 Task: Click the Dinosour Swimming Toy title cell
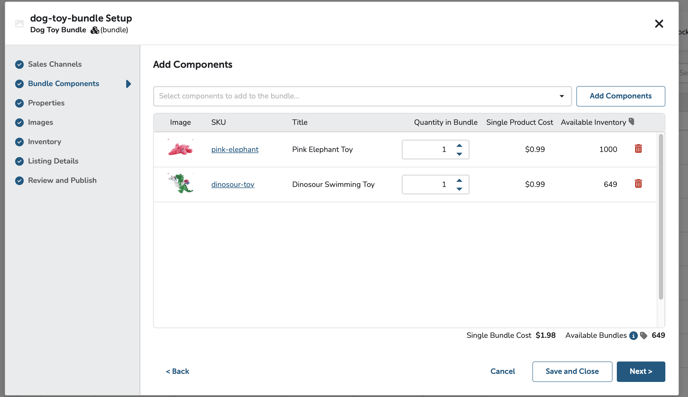tap(333, 184)
